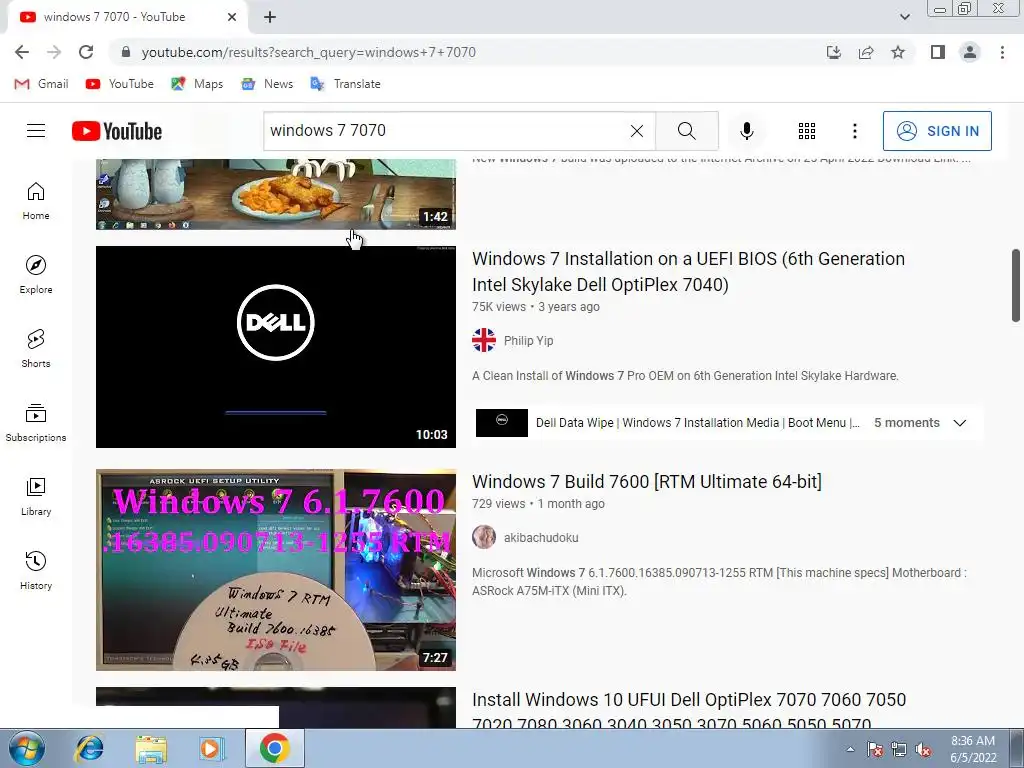Open the akibachudoku channel name
This screenshot has height=768, width=1024.
pyautogui.click(x=541, y=537)
